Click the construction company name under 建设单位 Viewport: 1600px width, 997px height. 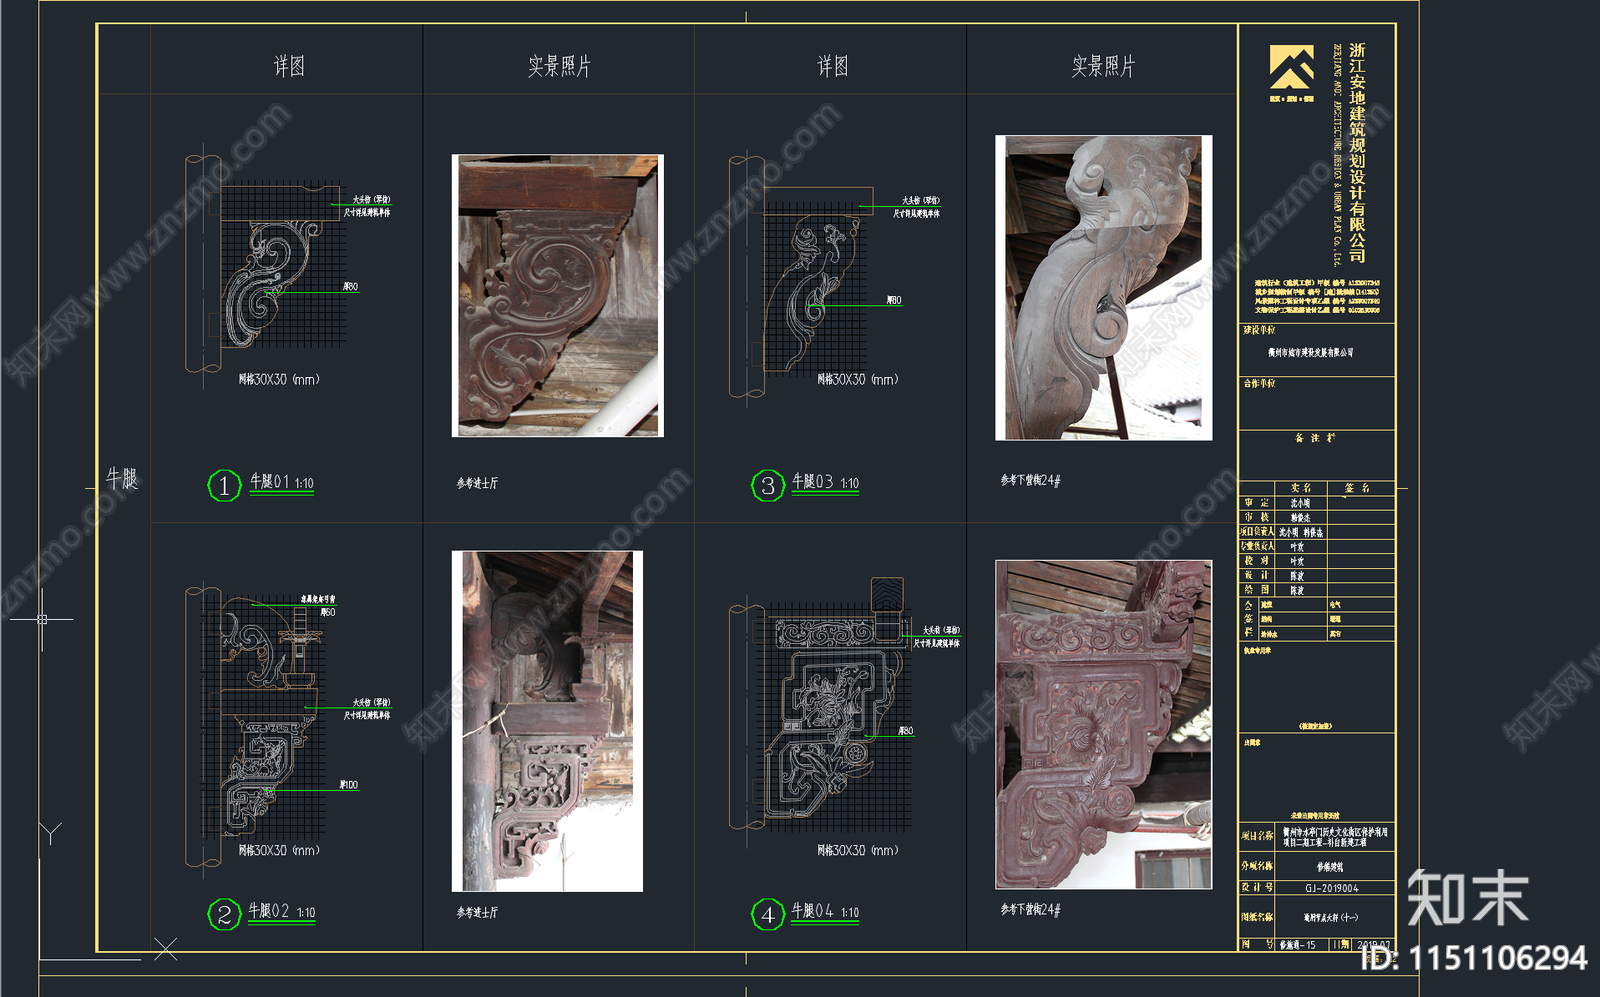tap(1310, 352)
